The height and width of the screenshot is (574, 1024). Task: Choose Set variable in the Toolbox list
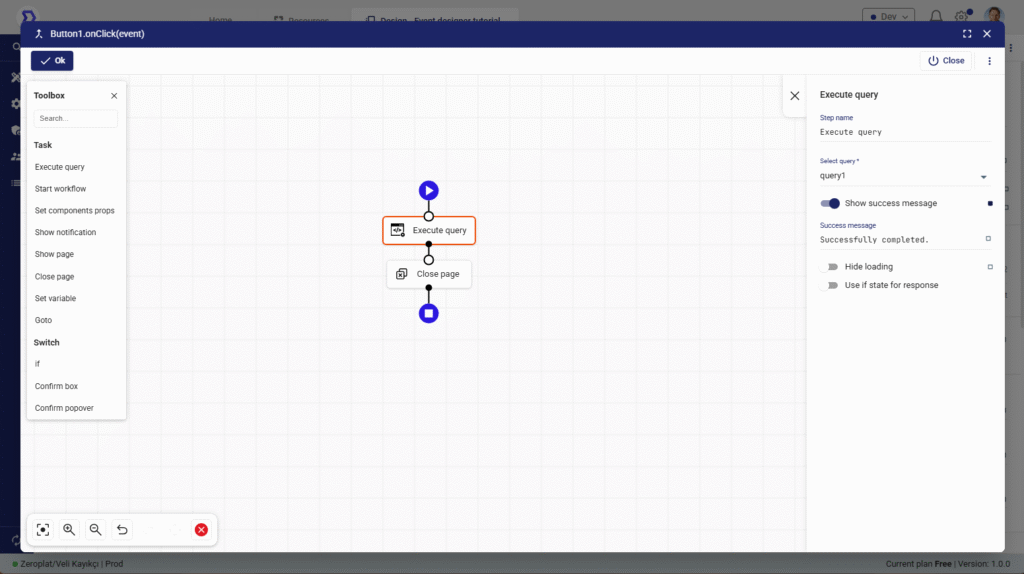[55, 298]
